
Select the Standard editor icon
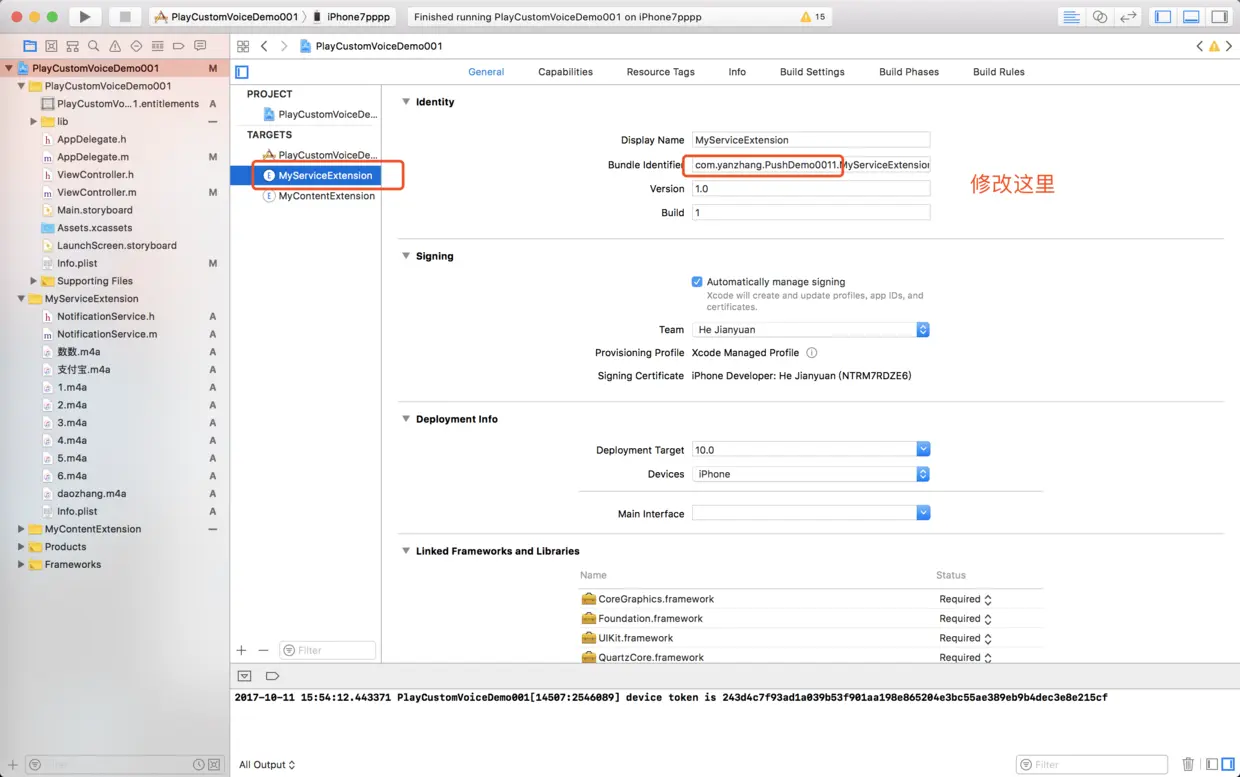1071,17
